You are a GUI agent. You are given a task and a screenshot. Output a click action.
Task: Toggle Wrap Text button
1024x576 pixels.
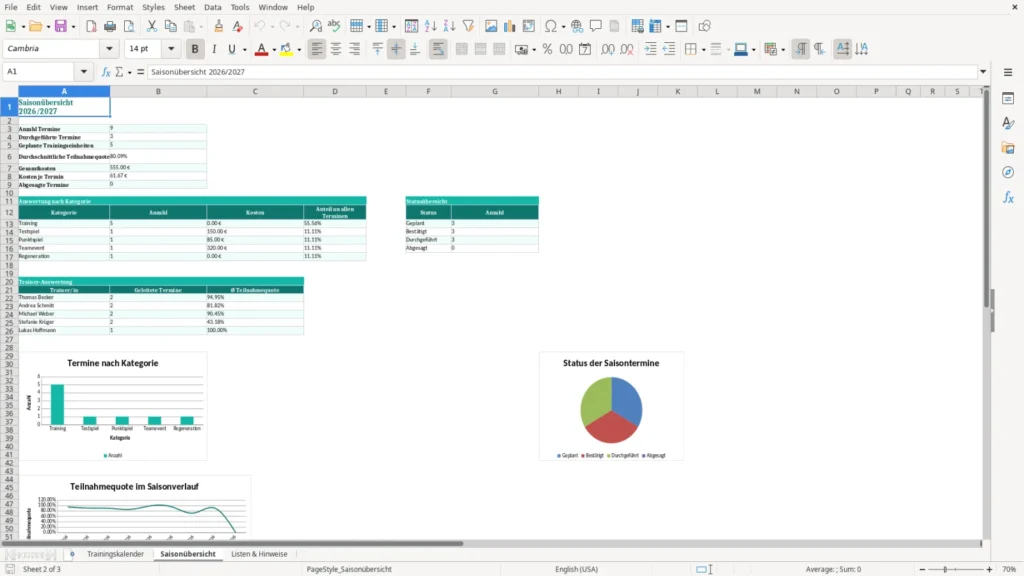pos(438,49)
